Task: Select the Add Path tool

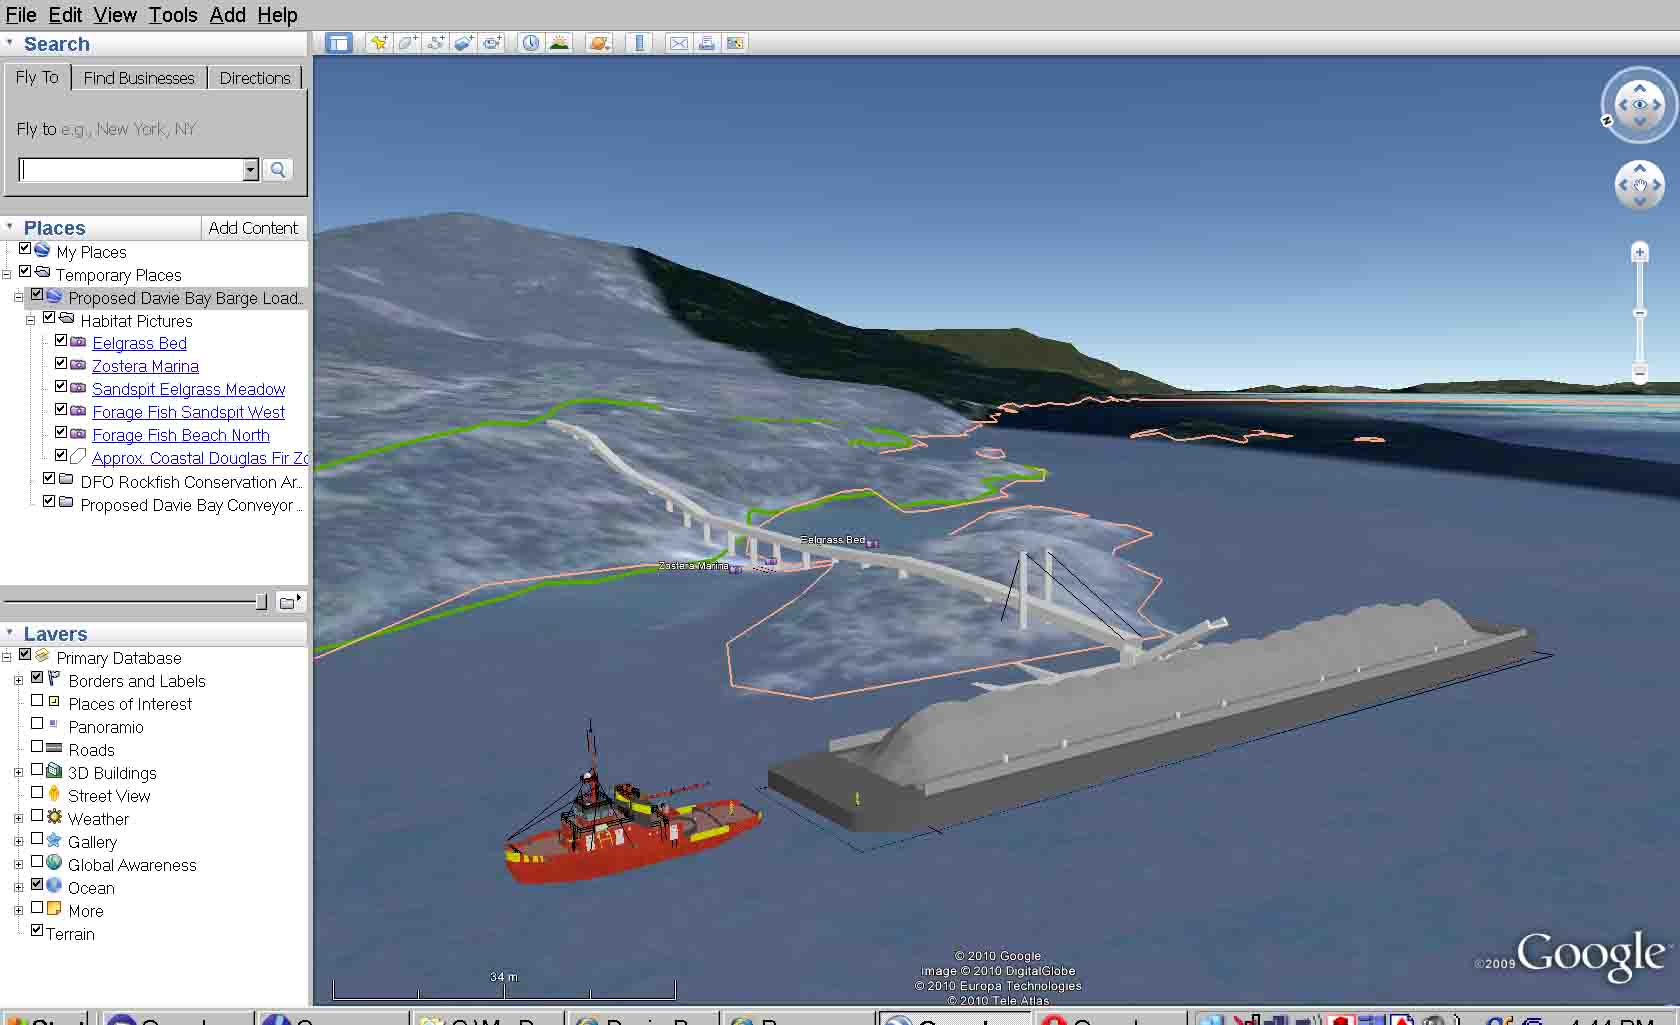Action: (435, 43)
